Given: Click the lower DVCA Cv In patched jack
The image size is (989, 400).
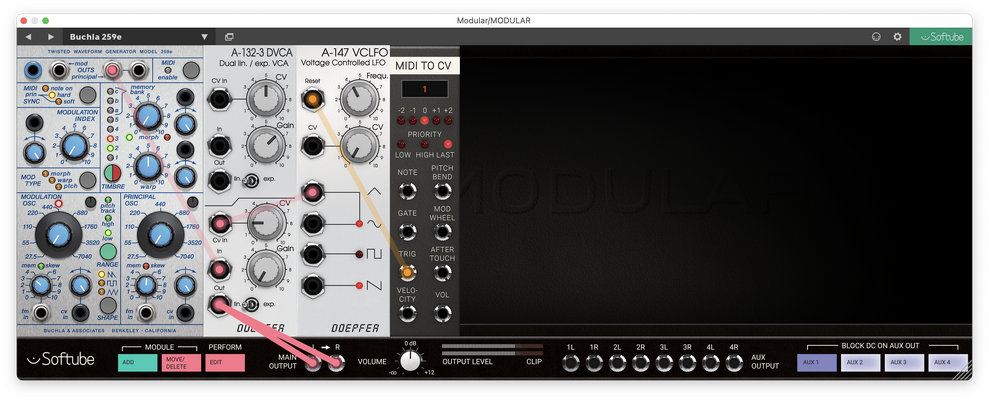Looking at the screenshot, I should pyautogui.click(x=219, y=223).
